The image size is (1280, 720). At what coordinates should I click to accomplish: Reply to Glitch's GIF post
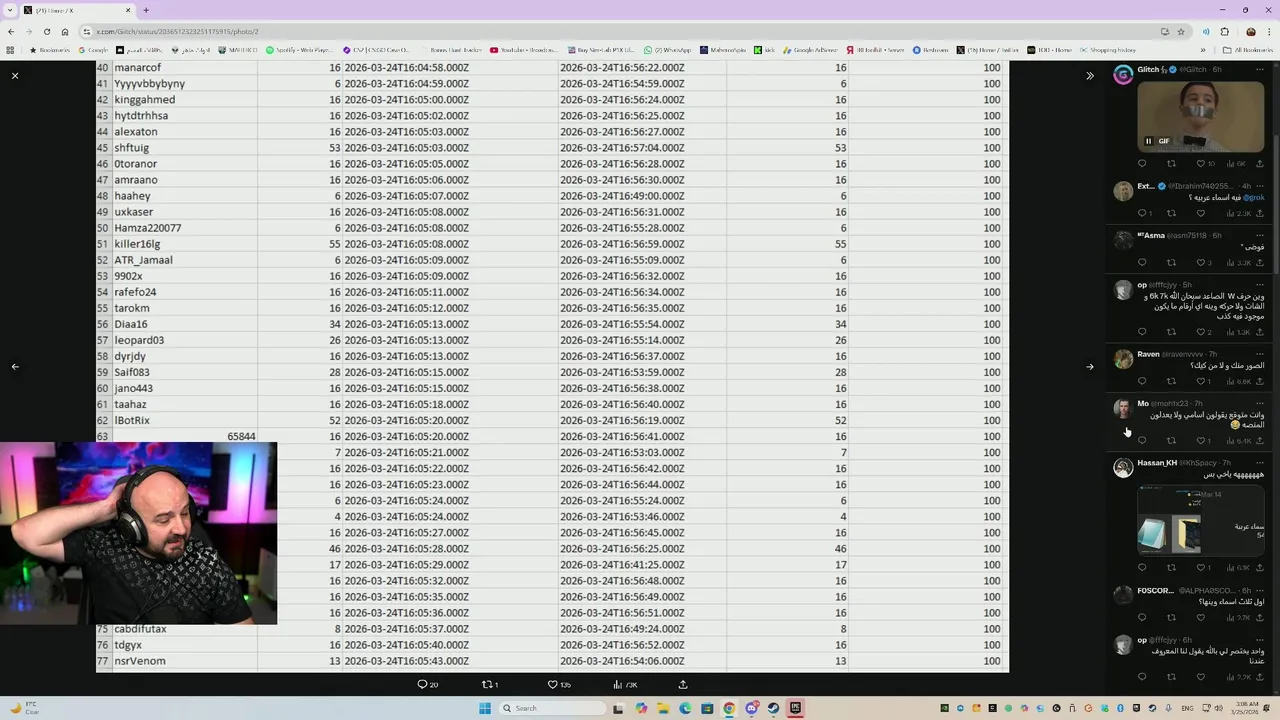click(x=1142, y=164)
